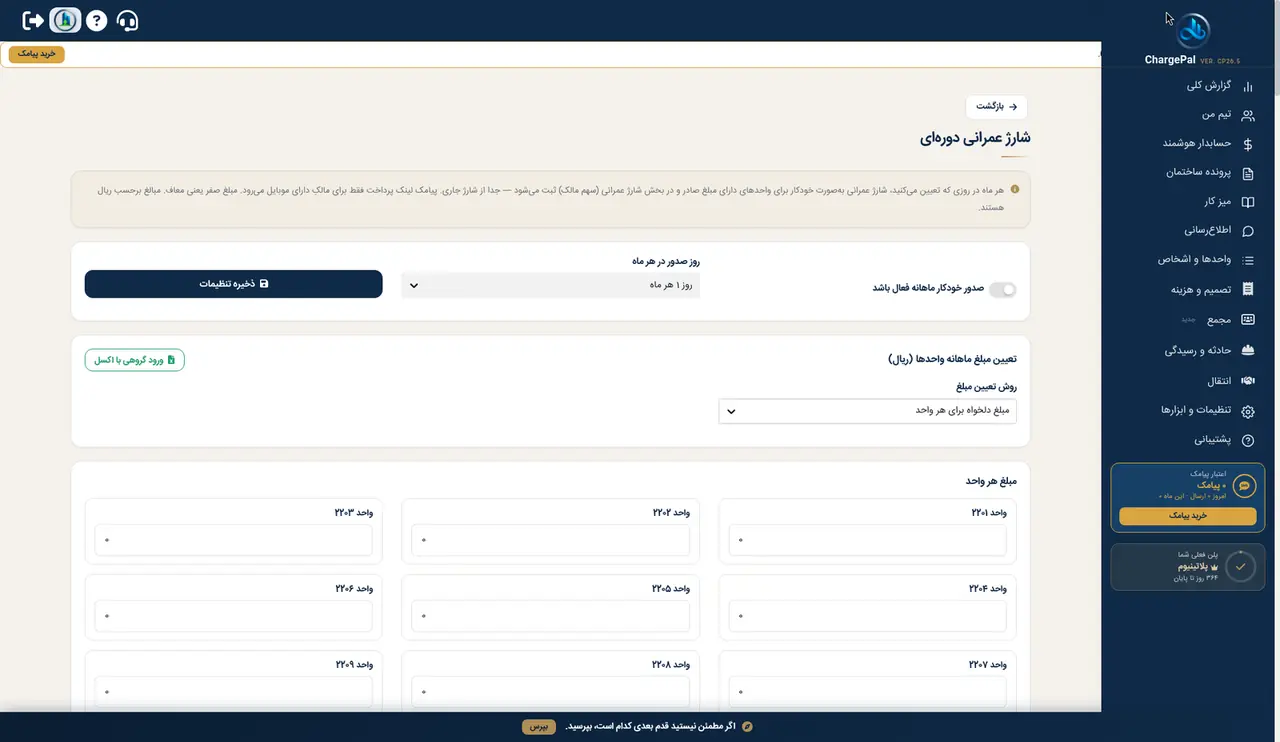The height and width of the screenshot is (742, 1280).
Task: Click the question mark help icon
Action: point(96,20)
